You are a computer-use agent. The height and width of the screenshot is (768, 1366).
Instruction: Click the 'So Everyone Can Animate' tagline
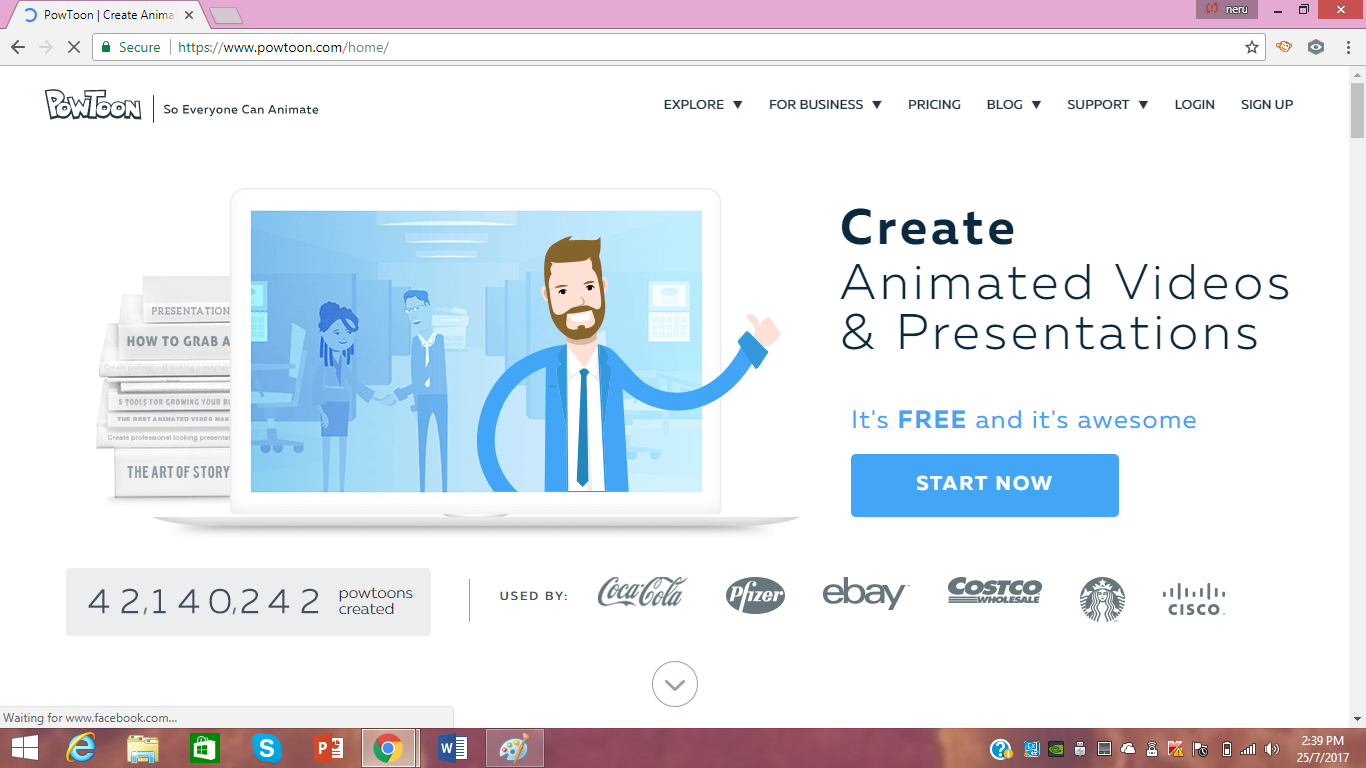(x=241, y=109)
